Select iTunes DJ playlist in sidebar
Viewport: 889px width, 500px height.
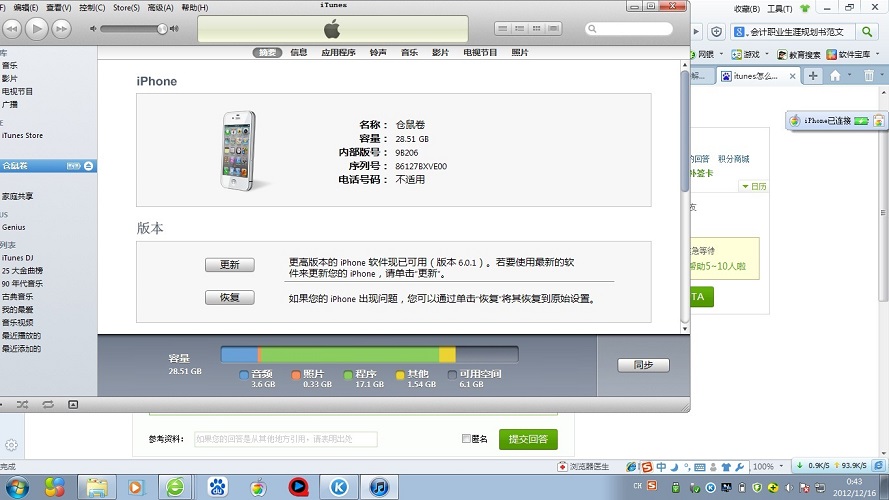click(18, 258)
